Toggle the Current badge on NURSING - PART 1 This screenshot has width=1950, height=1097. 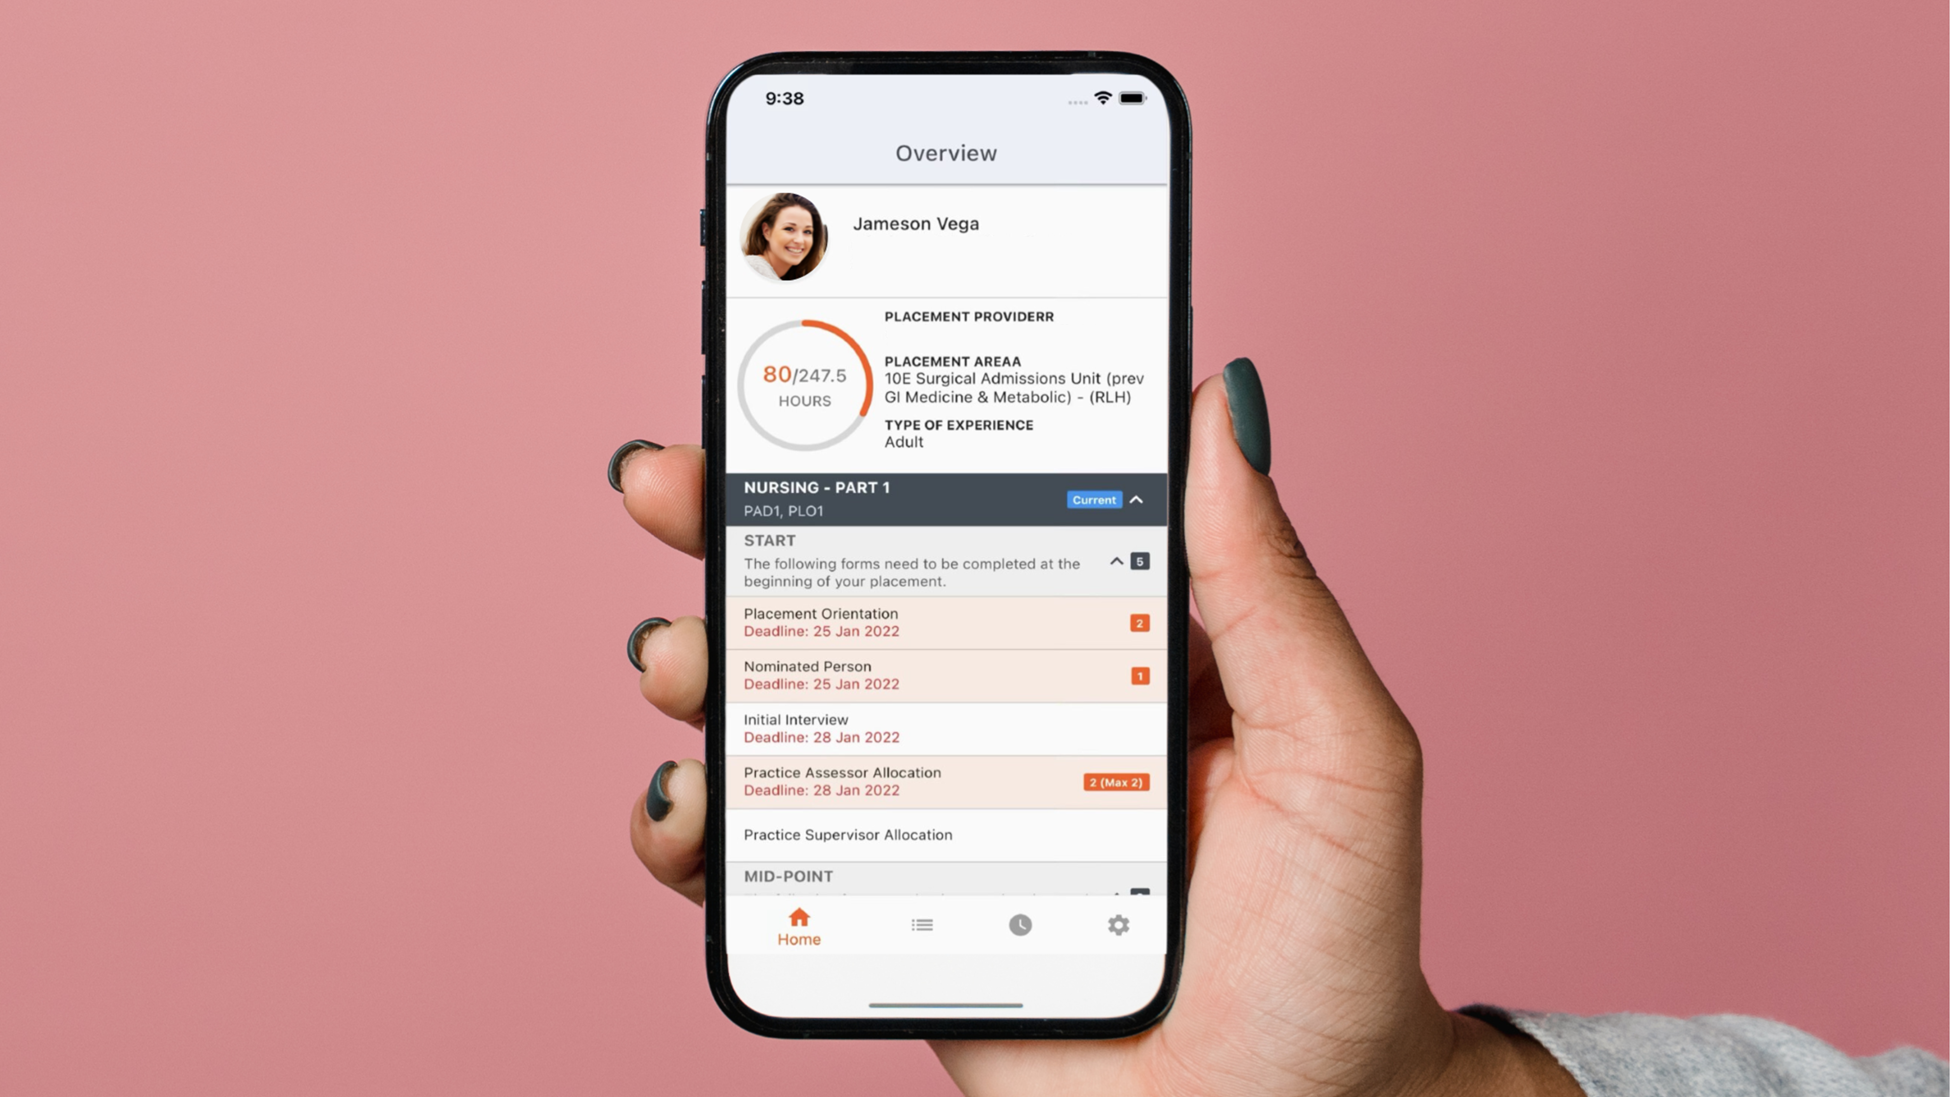(x=1094, y=498)
